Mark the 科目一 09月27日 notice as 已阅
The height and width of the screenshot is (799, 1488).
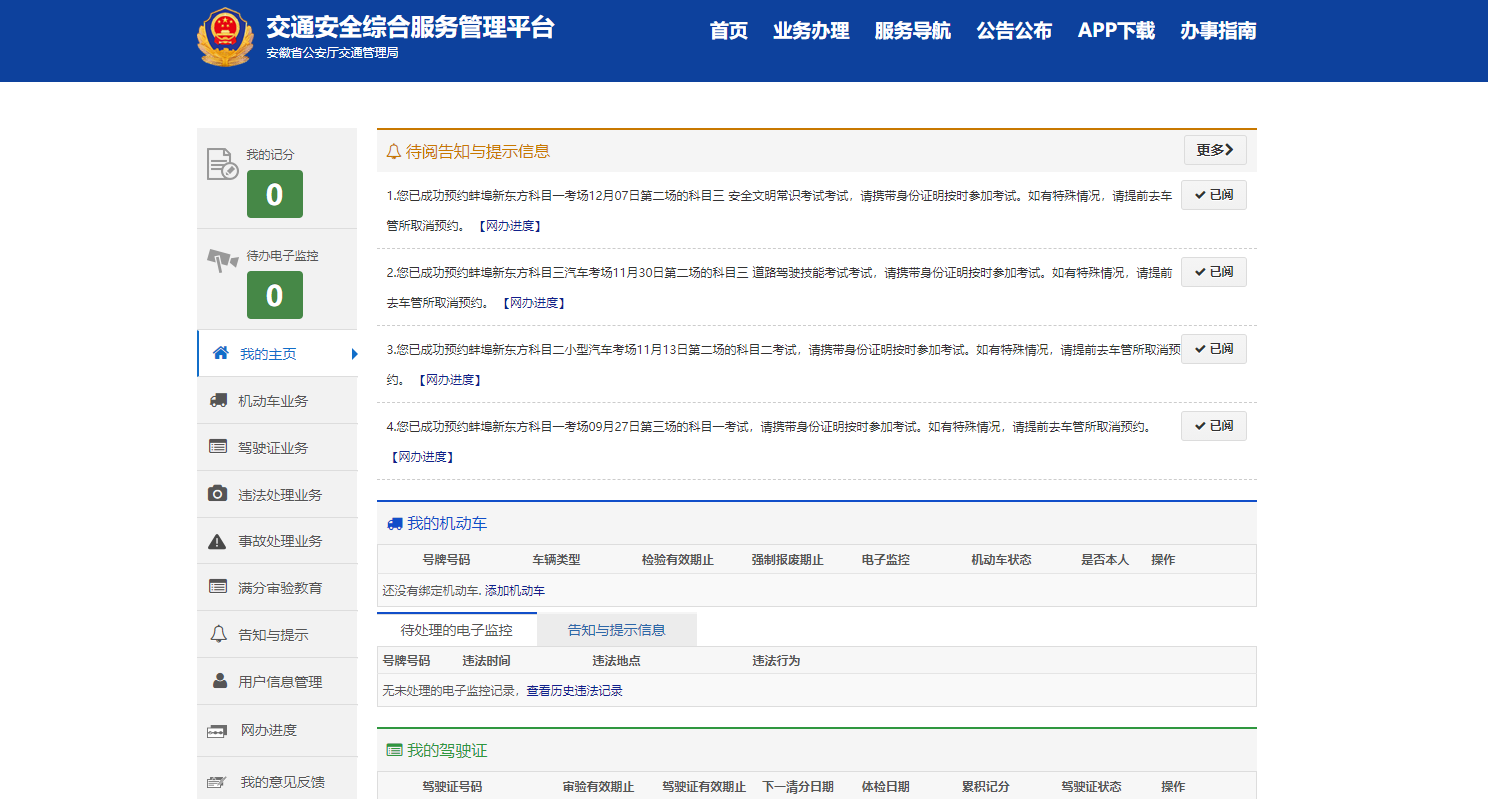1213,425
